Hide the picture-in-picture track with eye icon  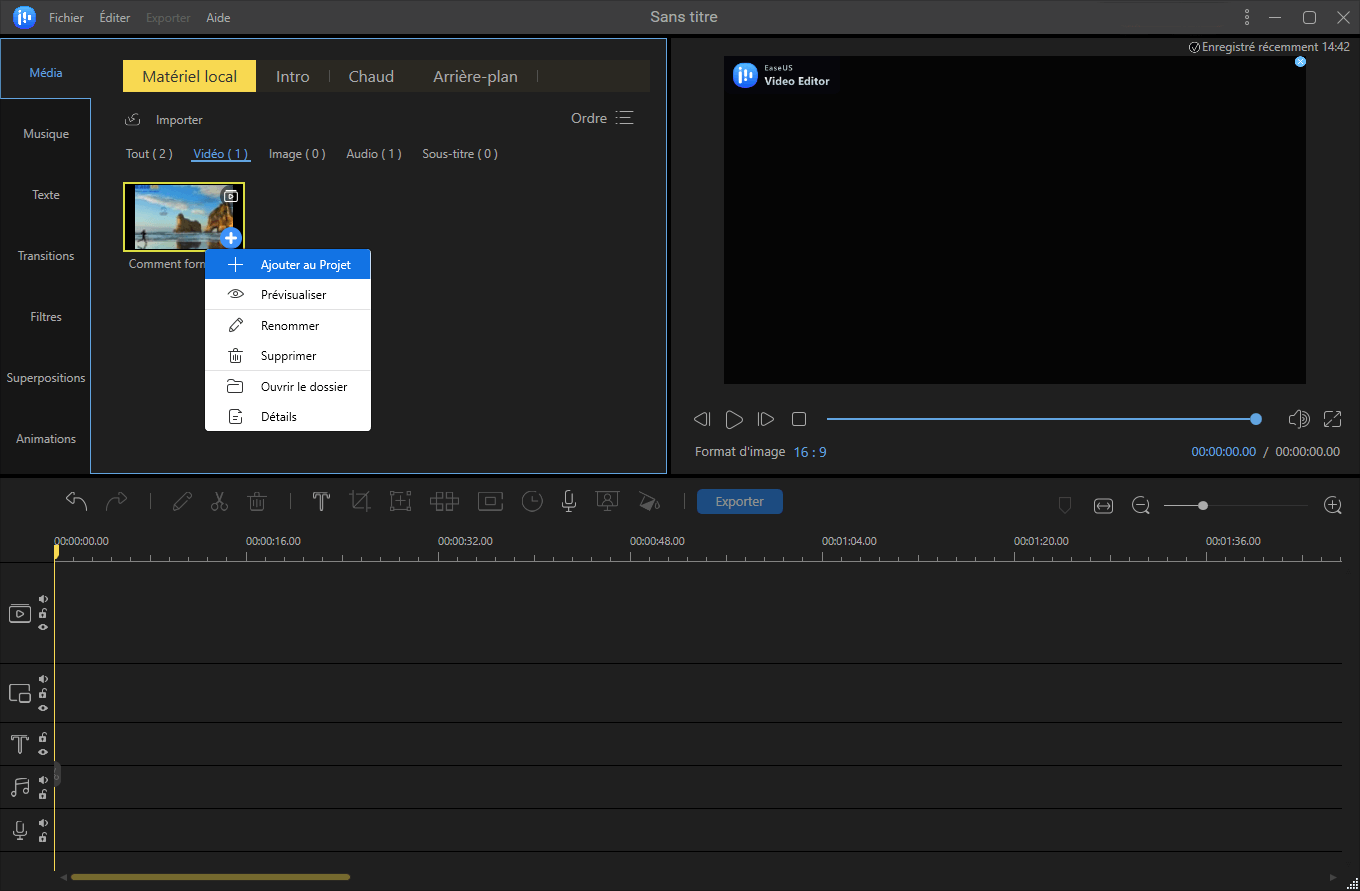[43, 707]
